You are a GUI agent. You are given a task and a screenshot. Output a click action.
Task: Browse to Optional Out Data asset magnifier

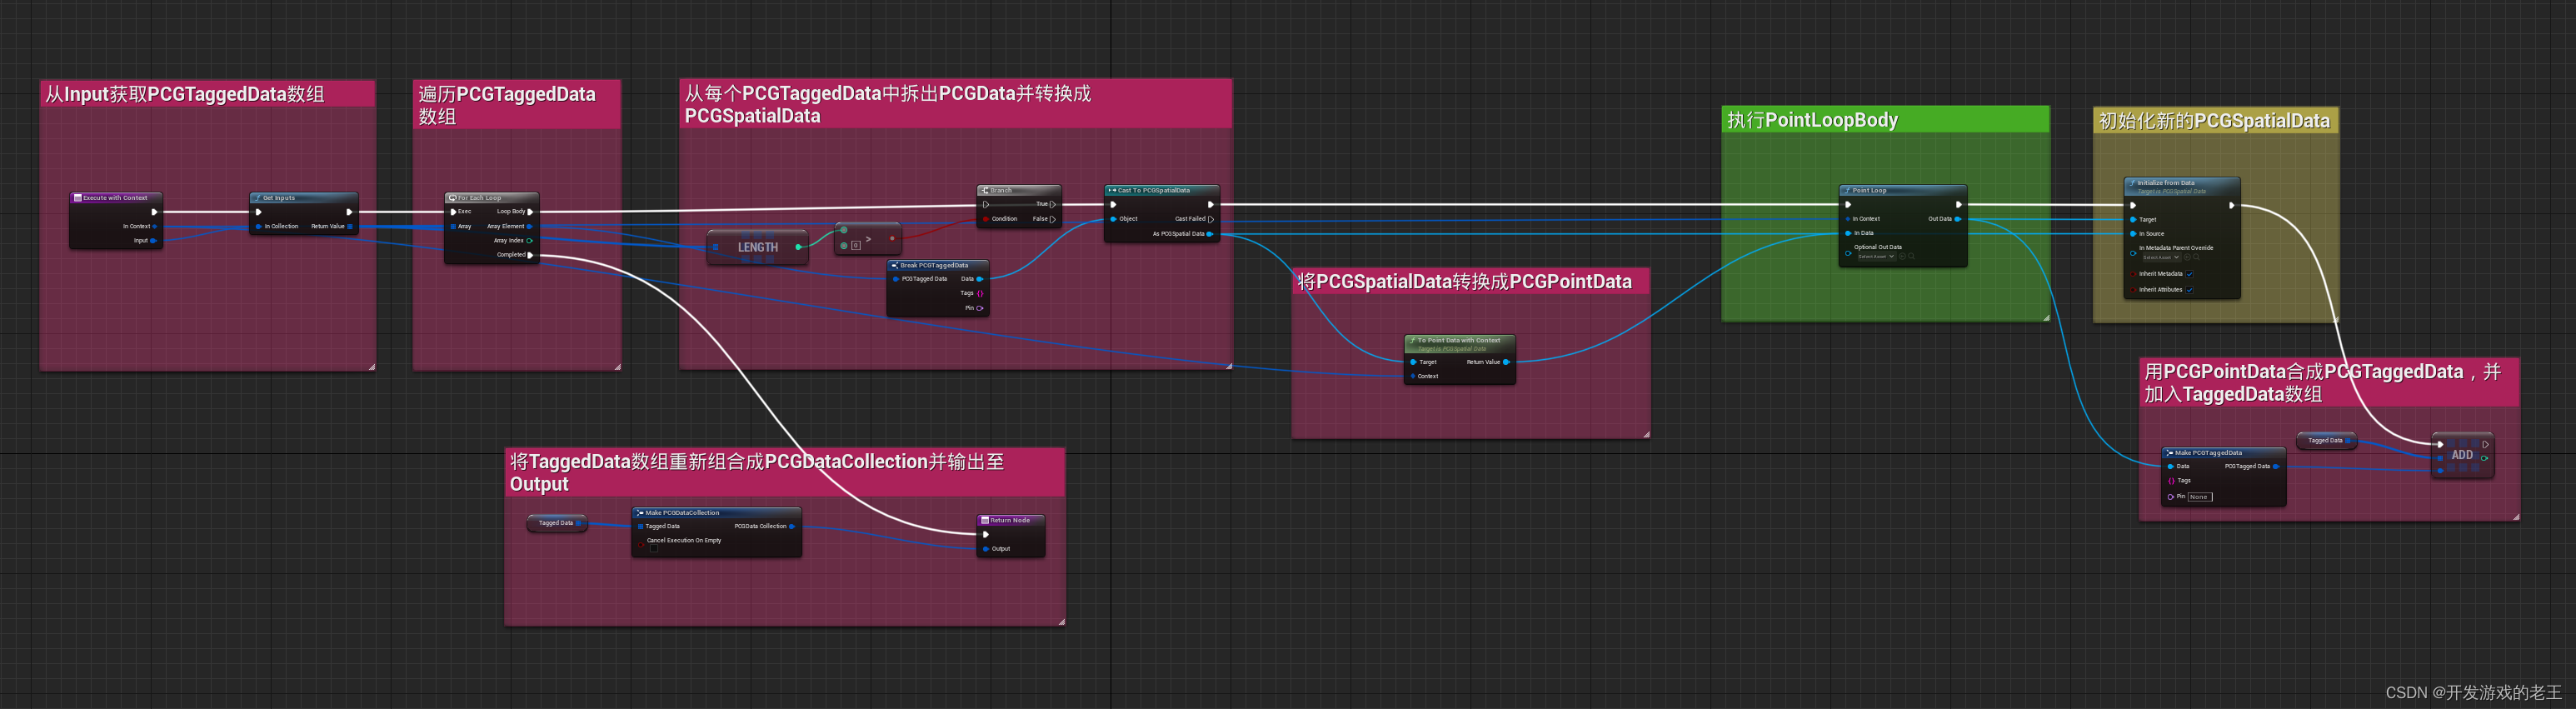tap(1911, 256)
